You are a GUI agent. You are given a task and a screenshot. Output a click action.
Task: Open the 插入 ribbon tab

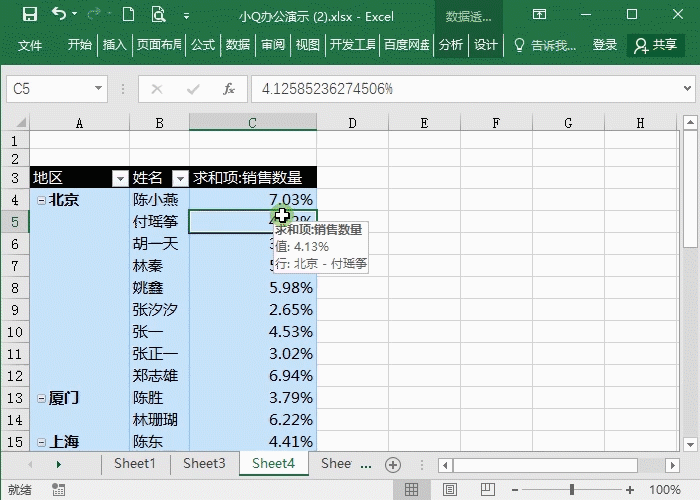(x=115, y=45)
